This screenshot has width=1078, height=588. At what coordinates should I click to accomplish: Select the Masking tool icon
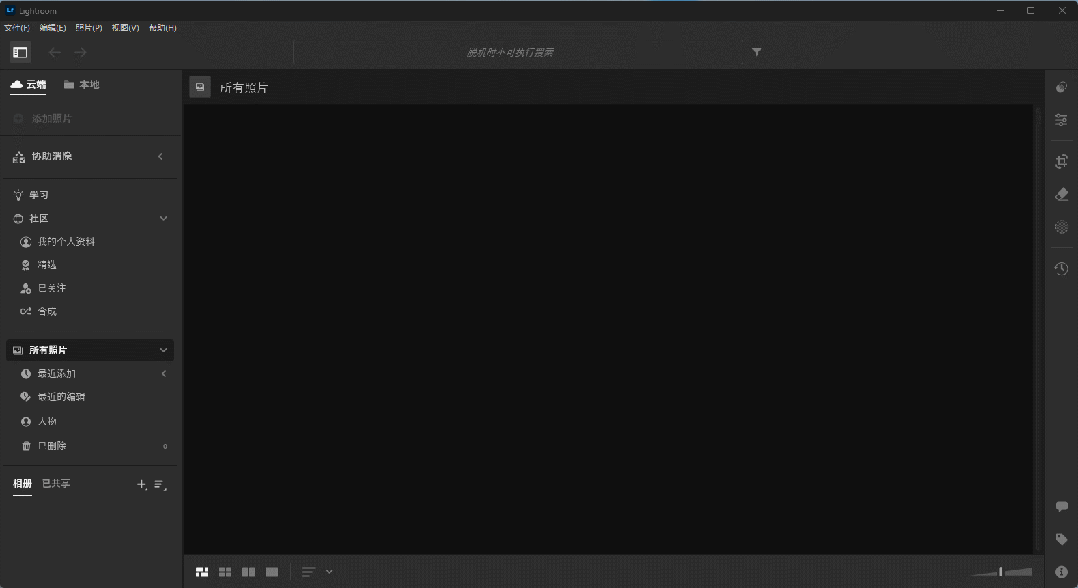1062,227
